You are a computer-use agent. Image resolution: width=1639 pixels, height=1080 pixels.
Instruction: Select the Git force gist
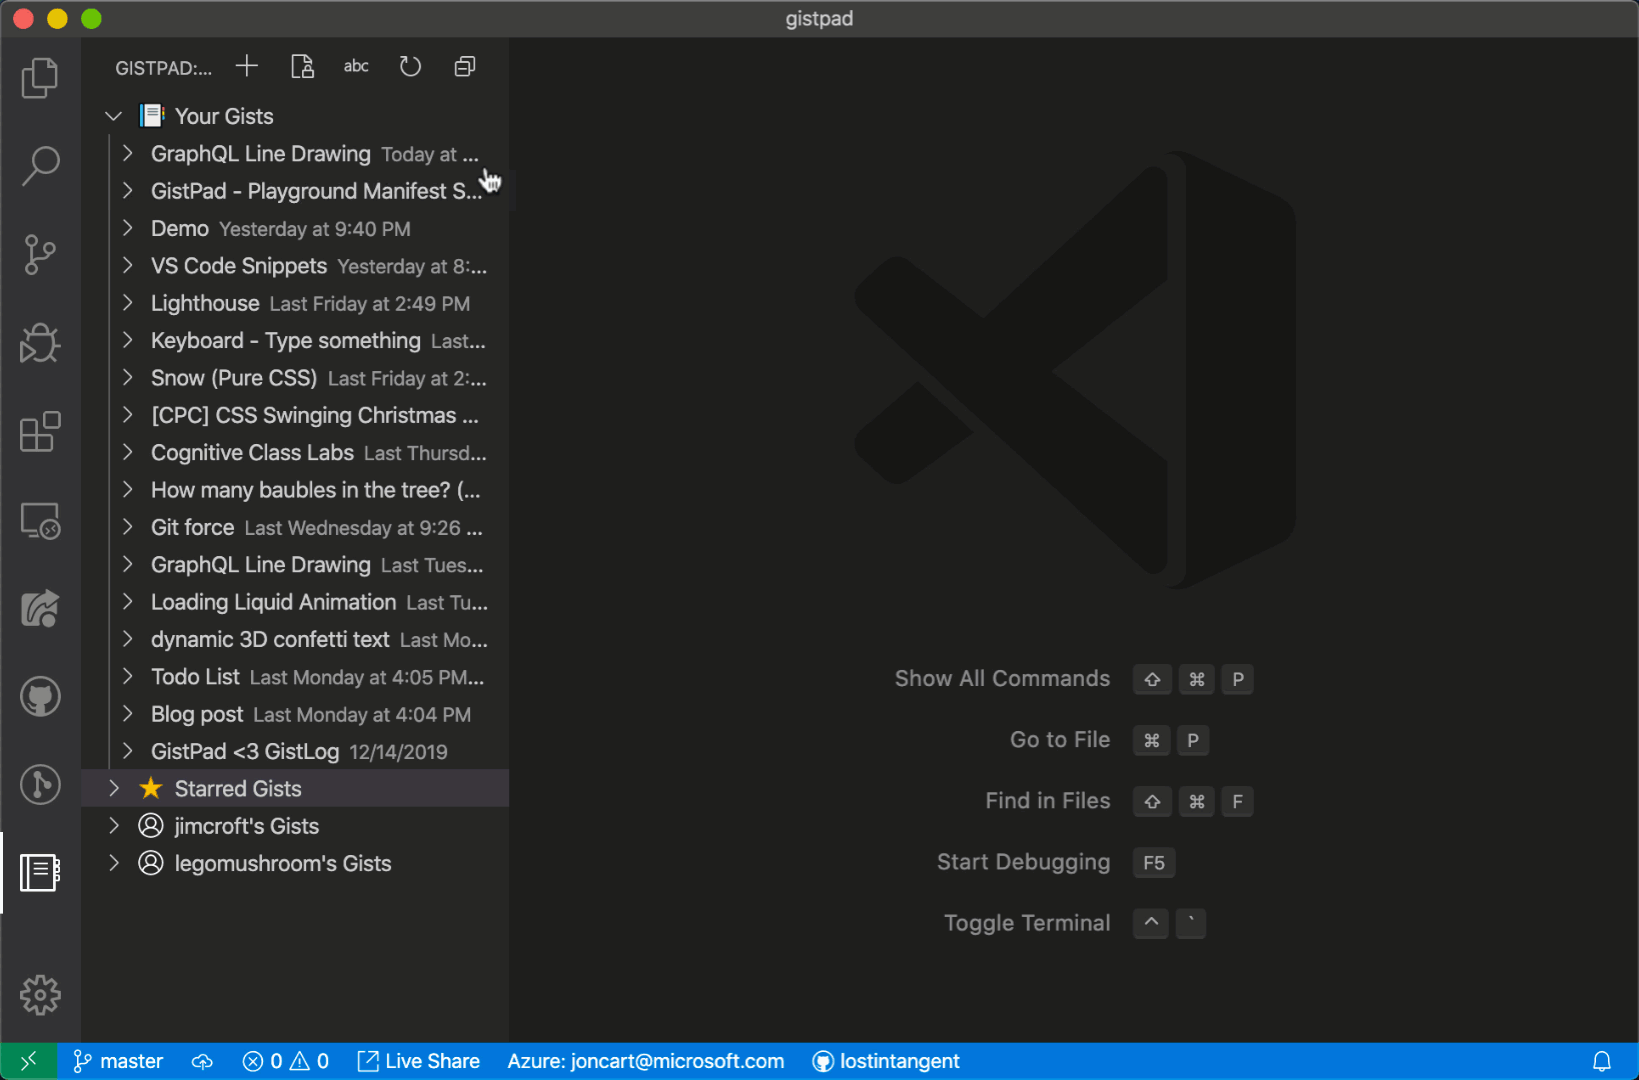coord(295,527)
